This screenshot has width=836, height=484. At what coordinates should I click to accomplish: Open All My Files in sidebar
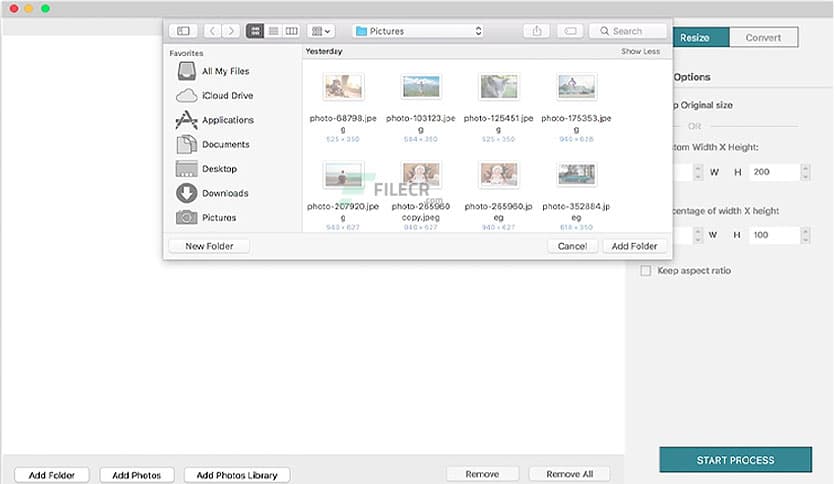[x=213, y=71]
